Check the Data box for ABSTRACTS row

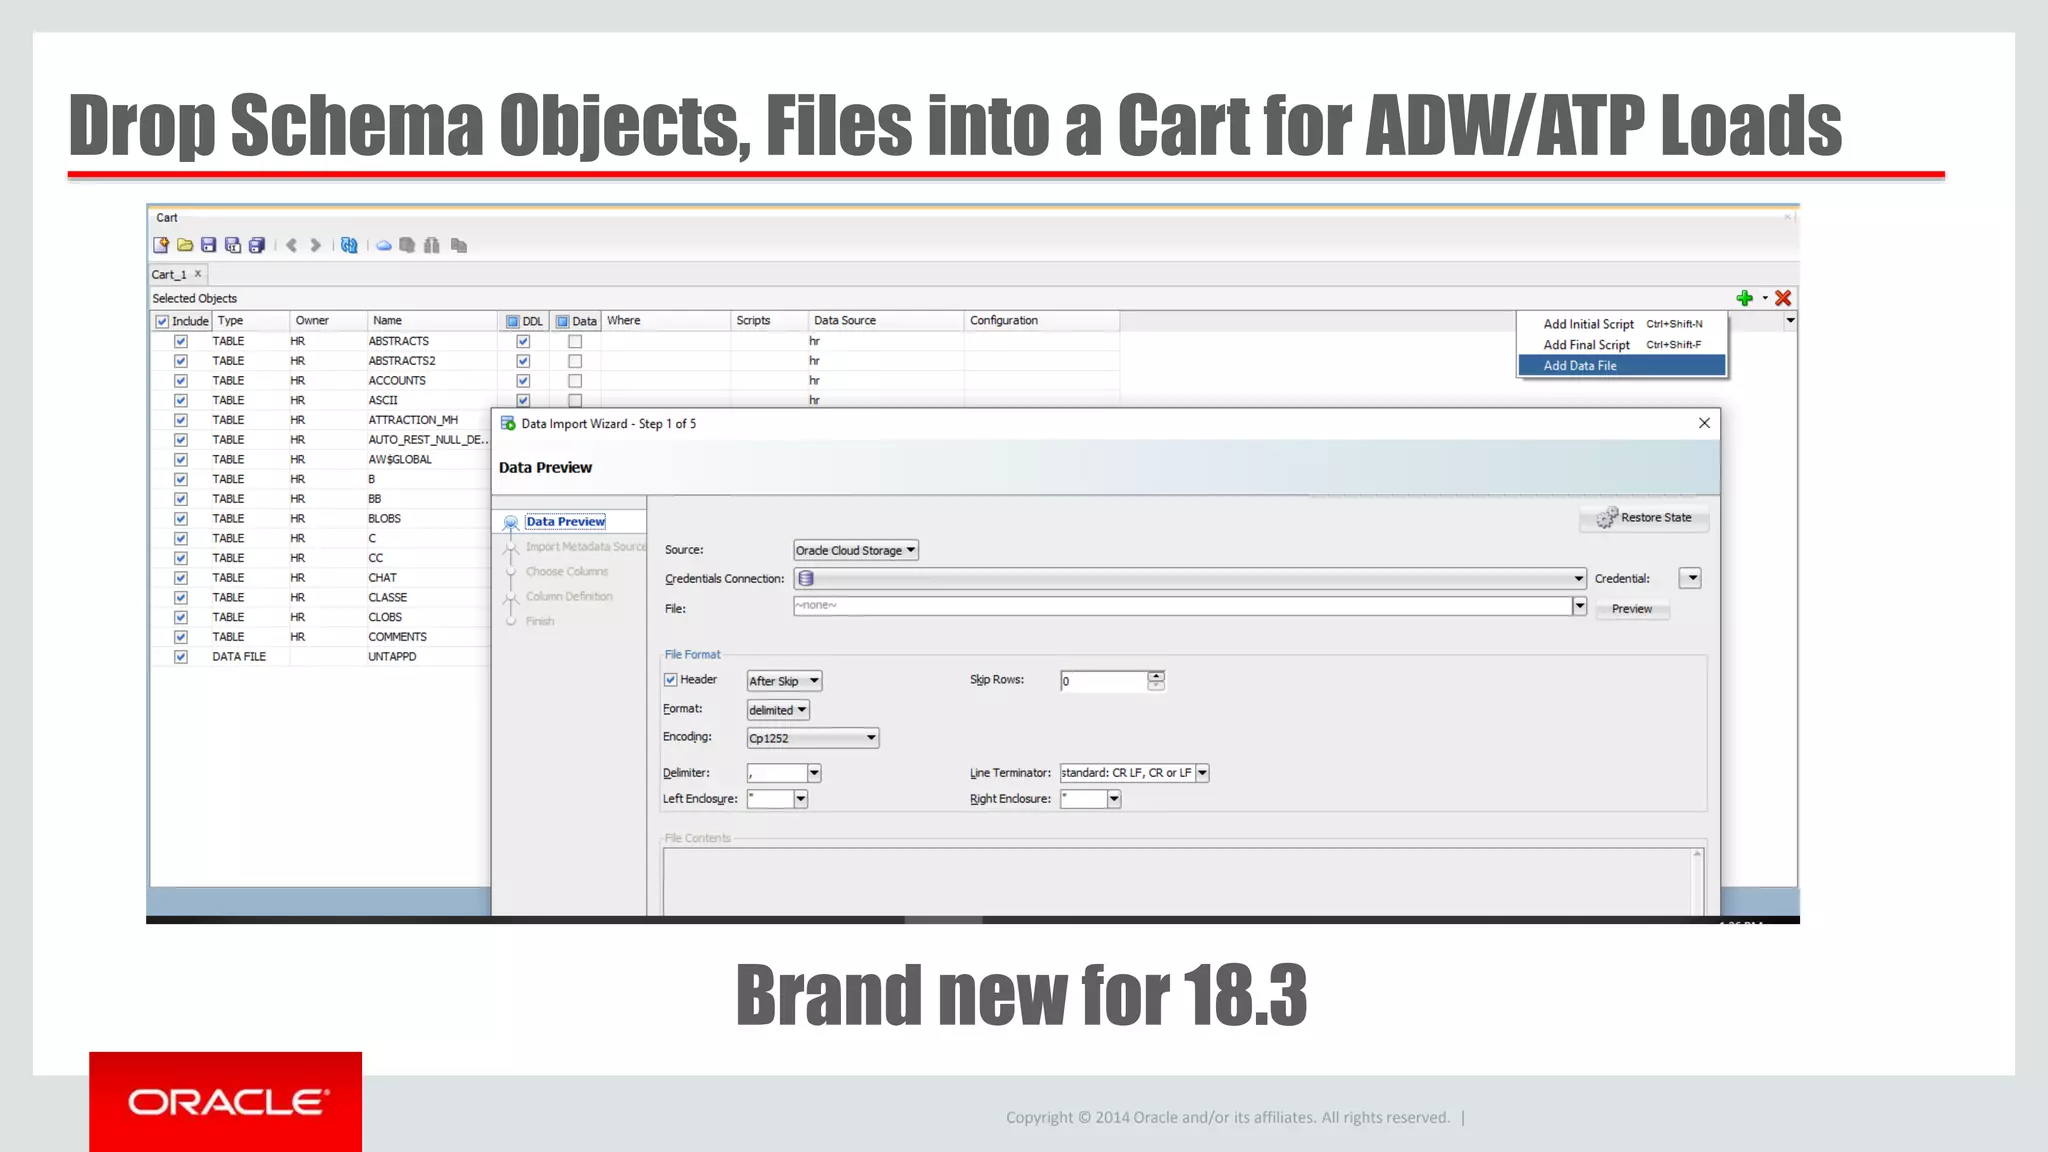[x=575, y=341]
